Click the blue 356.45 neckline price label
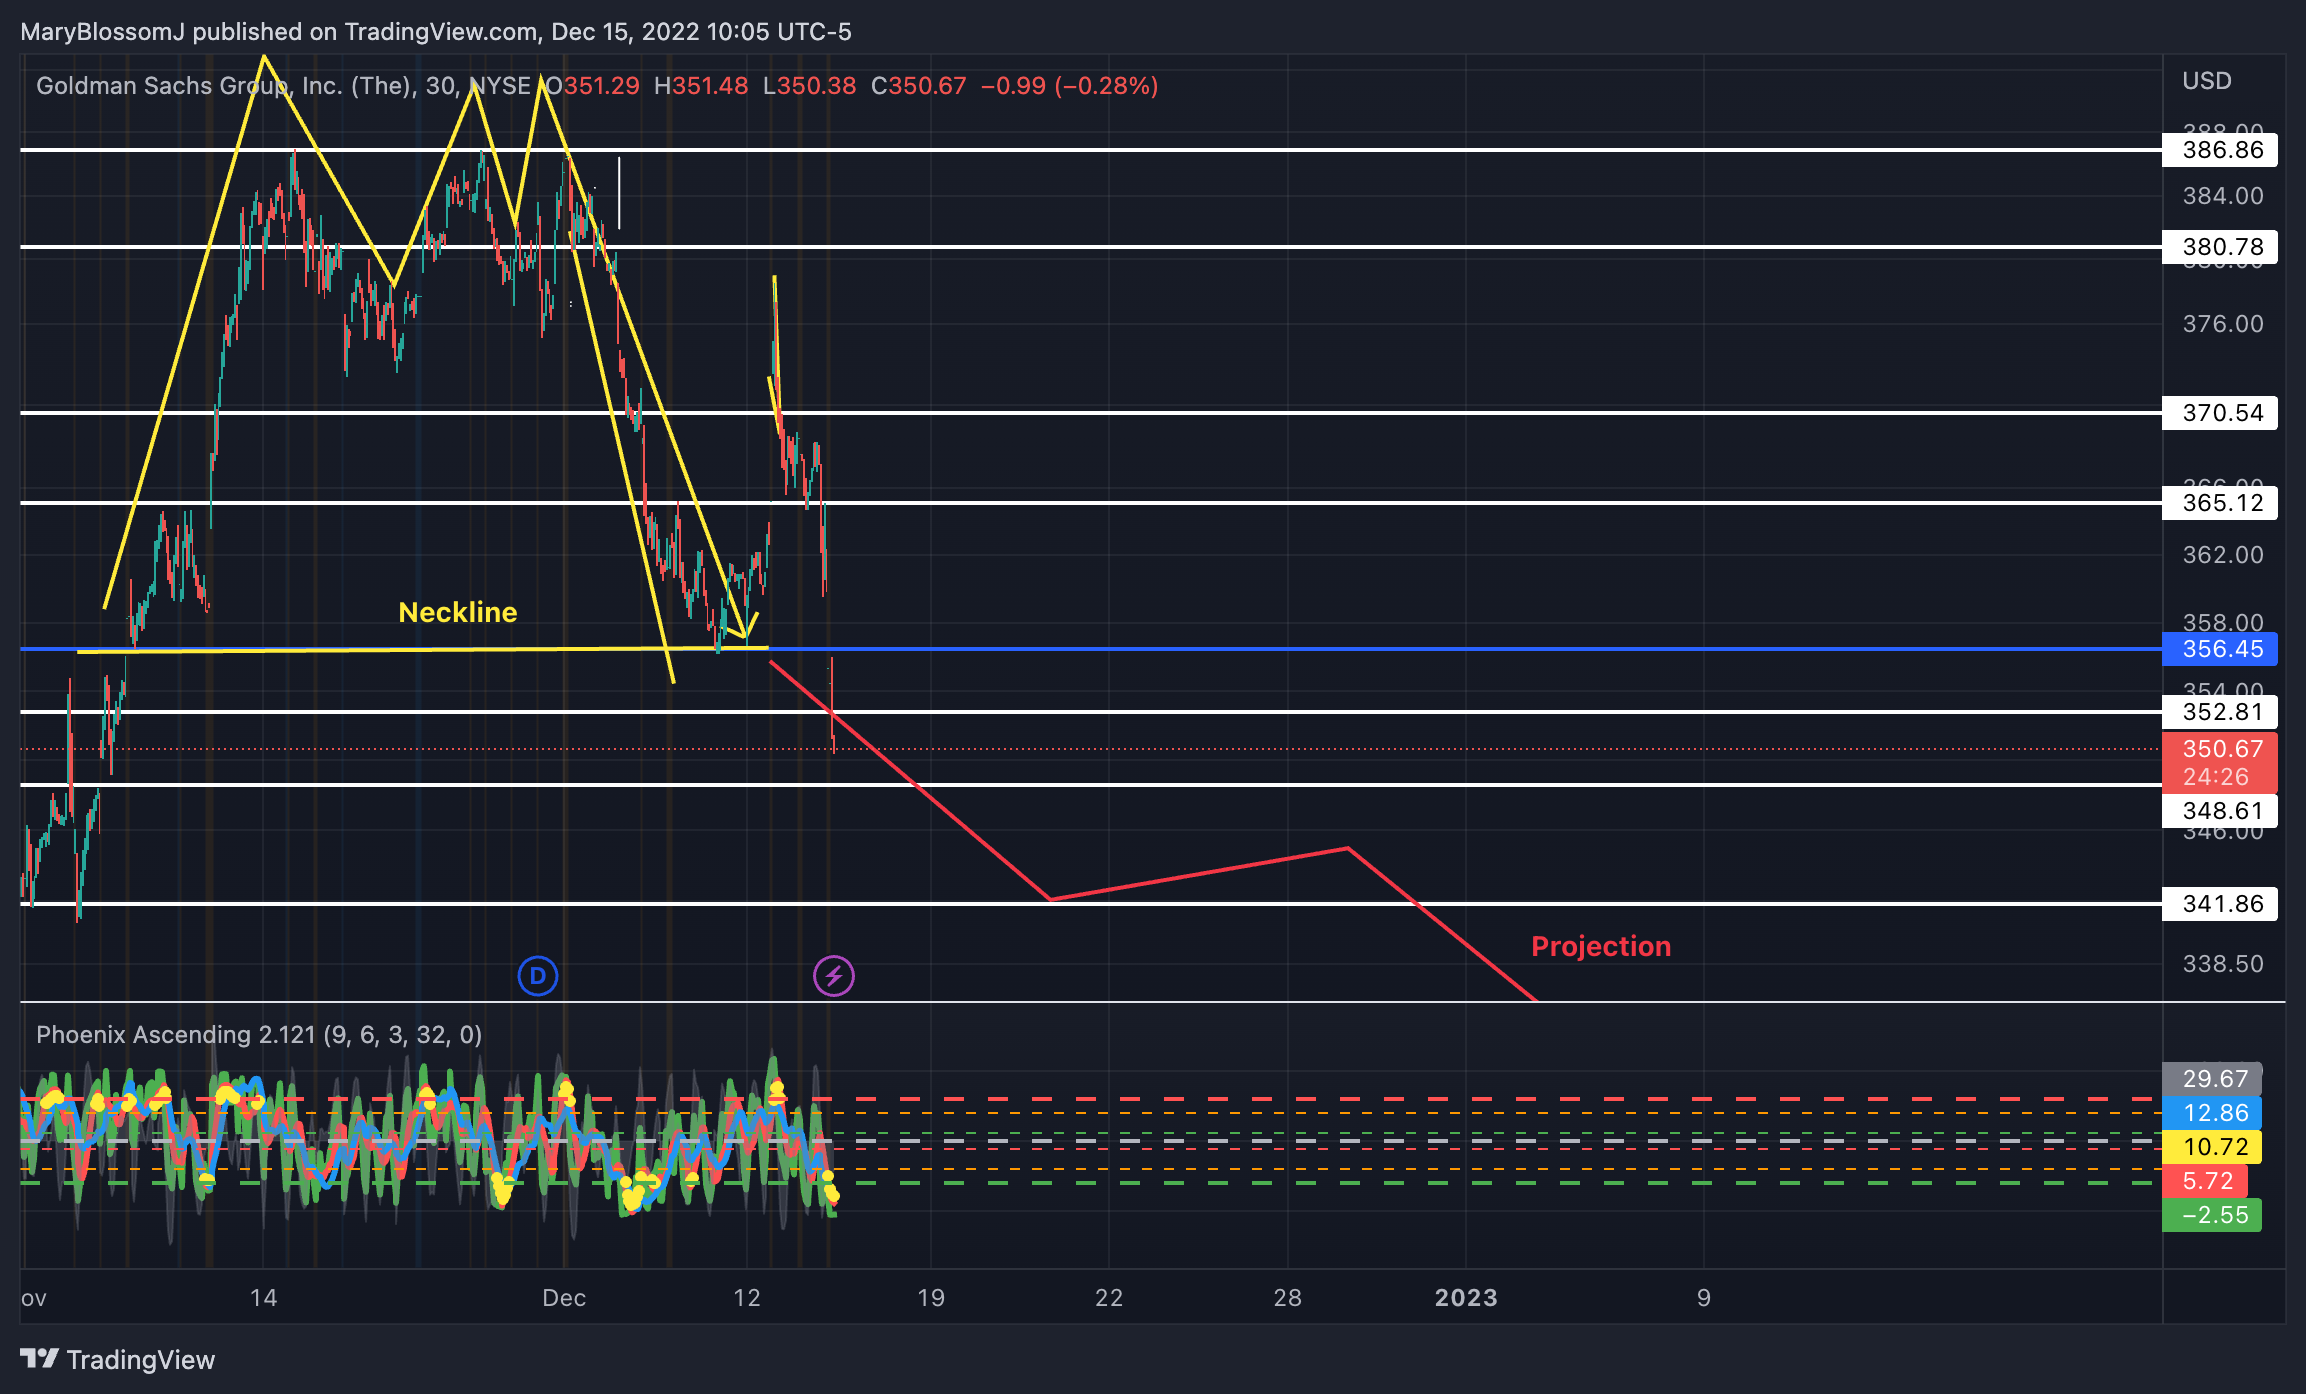This screenshot has width=2306, height=1394. coord(2220,649)
